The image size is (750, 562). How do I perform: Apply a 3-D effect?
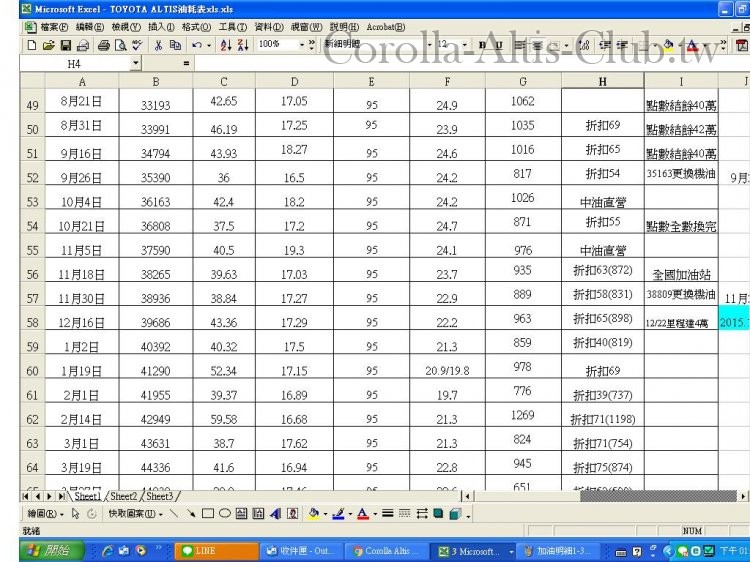click(455, 514)
